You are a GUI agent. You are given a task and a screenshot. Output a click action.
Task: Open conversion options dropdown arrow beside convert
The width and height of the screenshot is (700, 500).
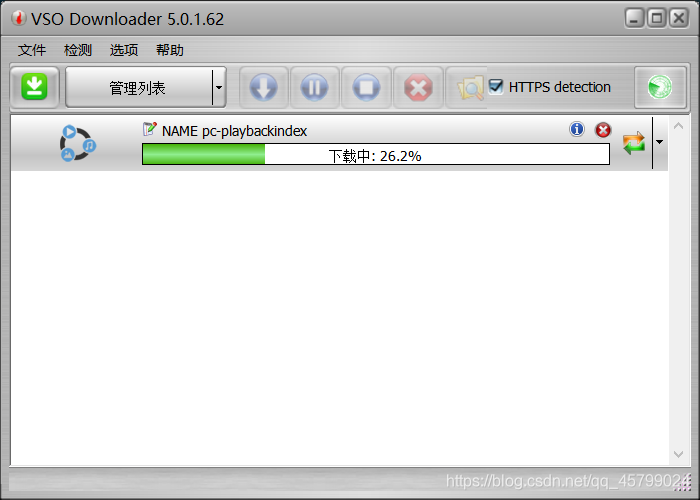(659, 142)
